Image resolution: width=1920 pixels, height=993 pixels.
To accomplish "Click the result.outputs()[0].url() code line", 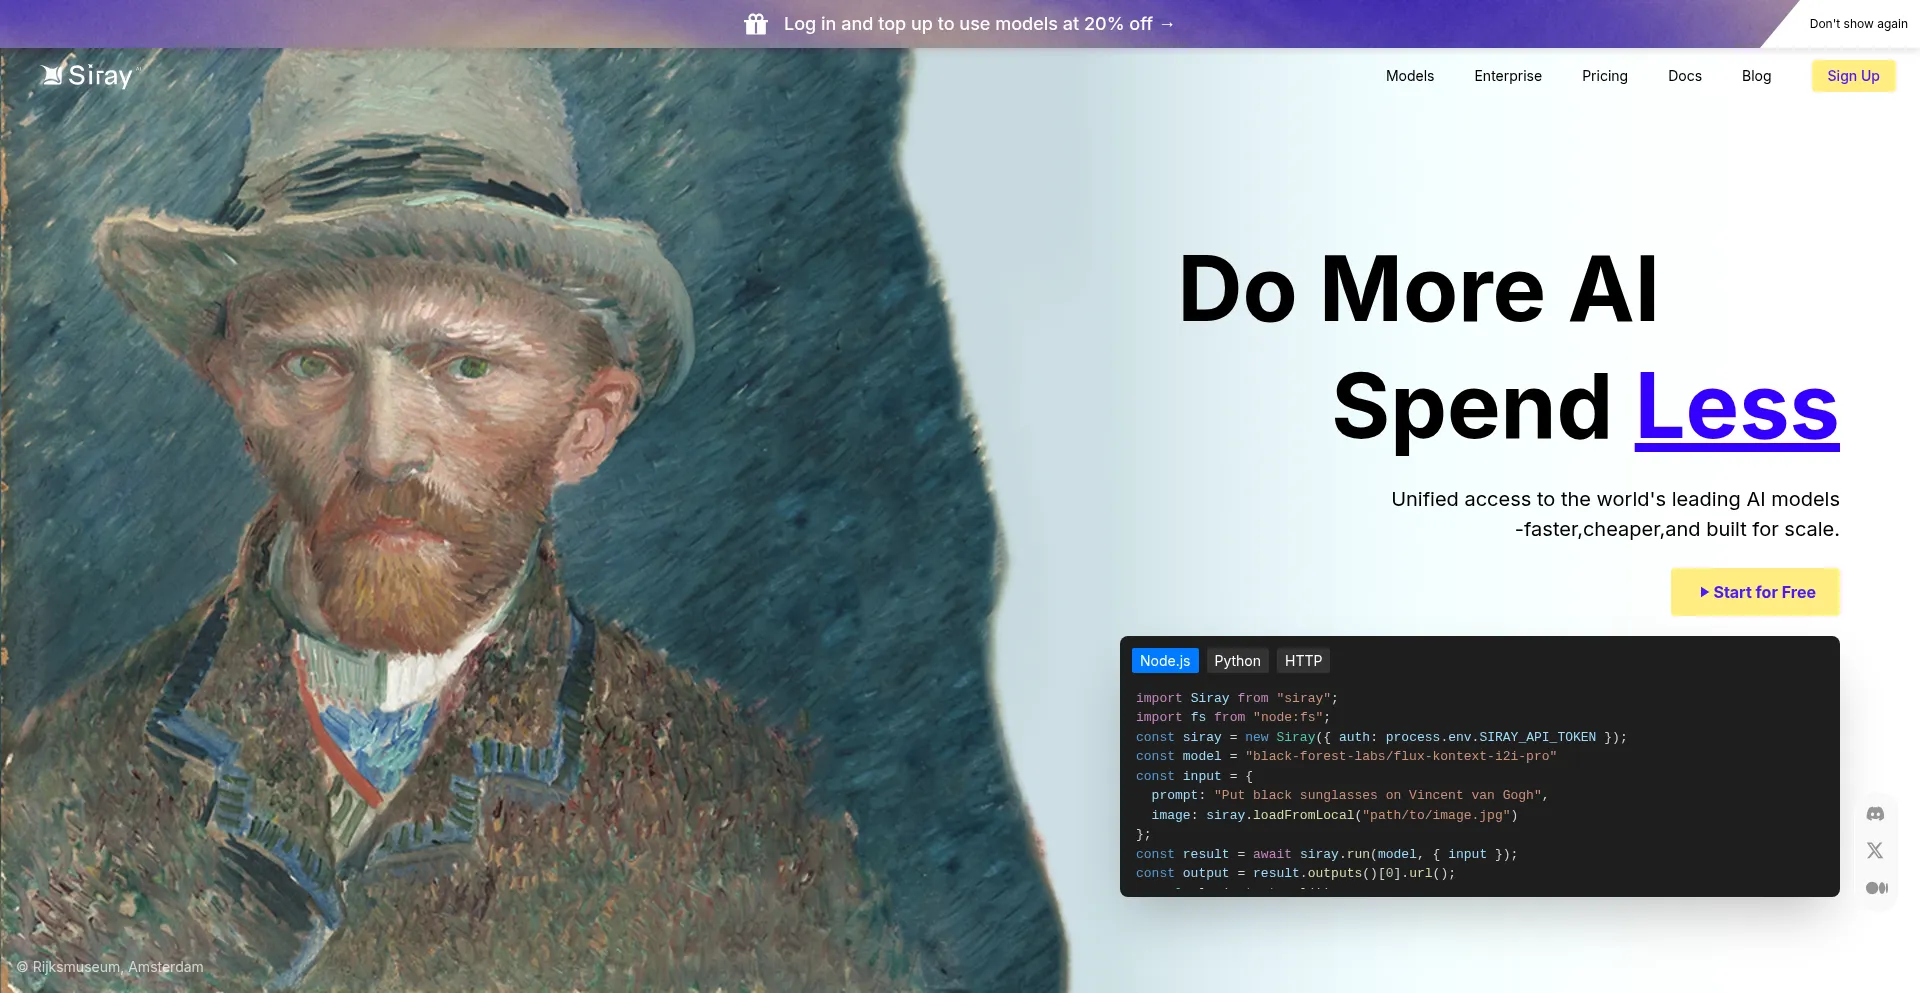I will pyautogui.click(x=1295, y=873).
